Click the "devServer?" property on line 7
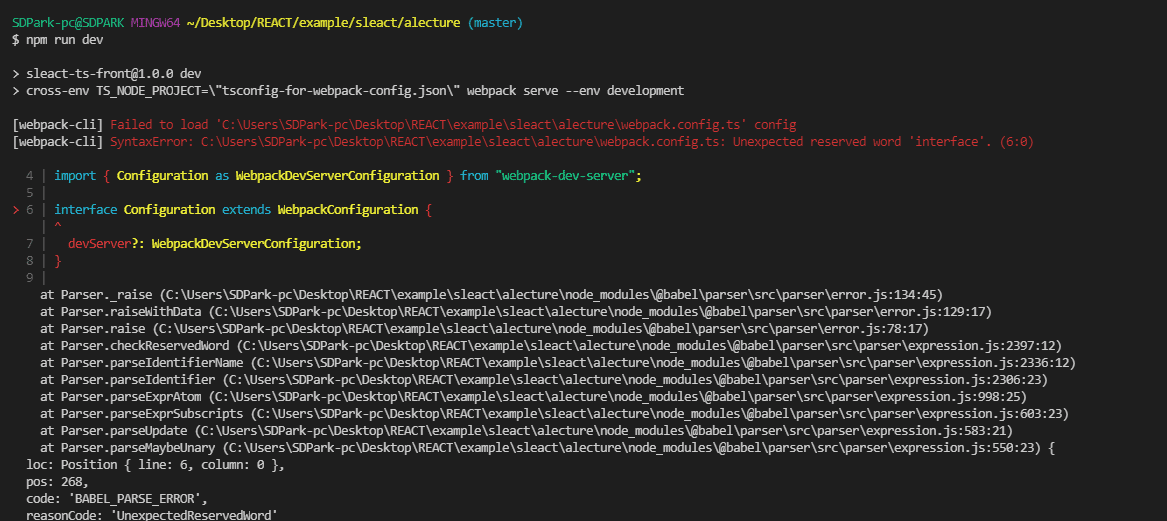The width and height of the screenshot is (1167, 521). 106,243
